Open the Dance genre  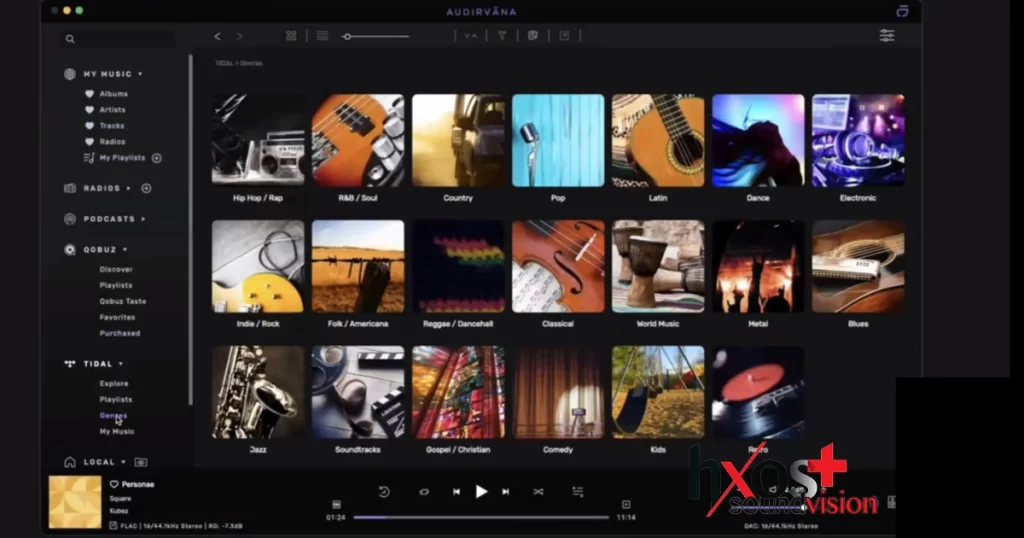click(758, 140)
